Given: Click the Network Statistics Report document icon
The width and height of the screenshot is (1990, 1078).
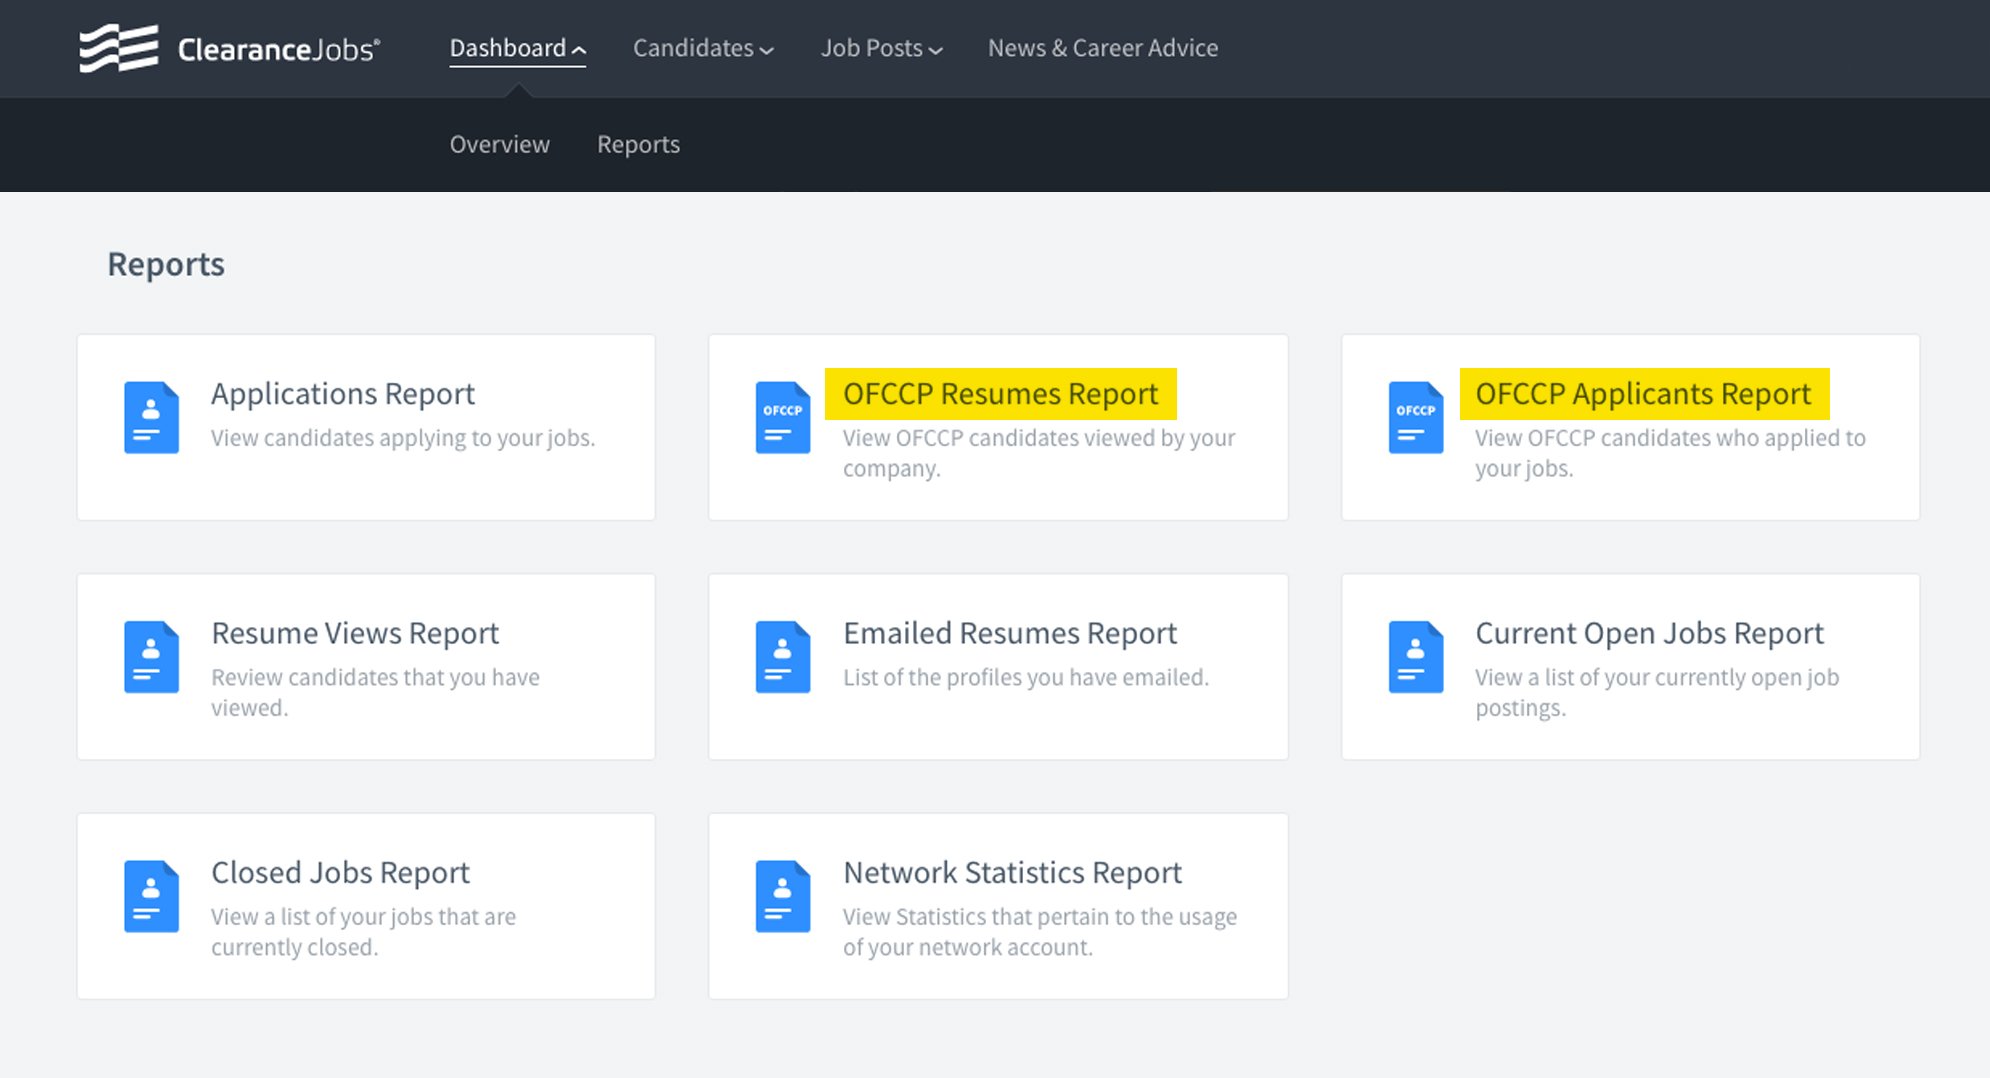Looking at the screenshot, I should pyautogui.click(x=782, y=896).
